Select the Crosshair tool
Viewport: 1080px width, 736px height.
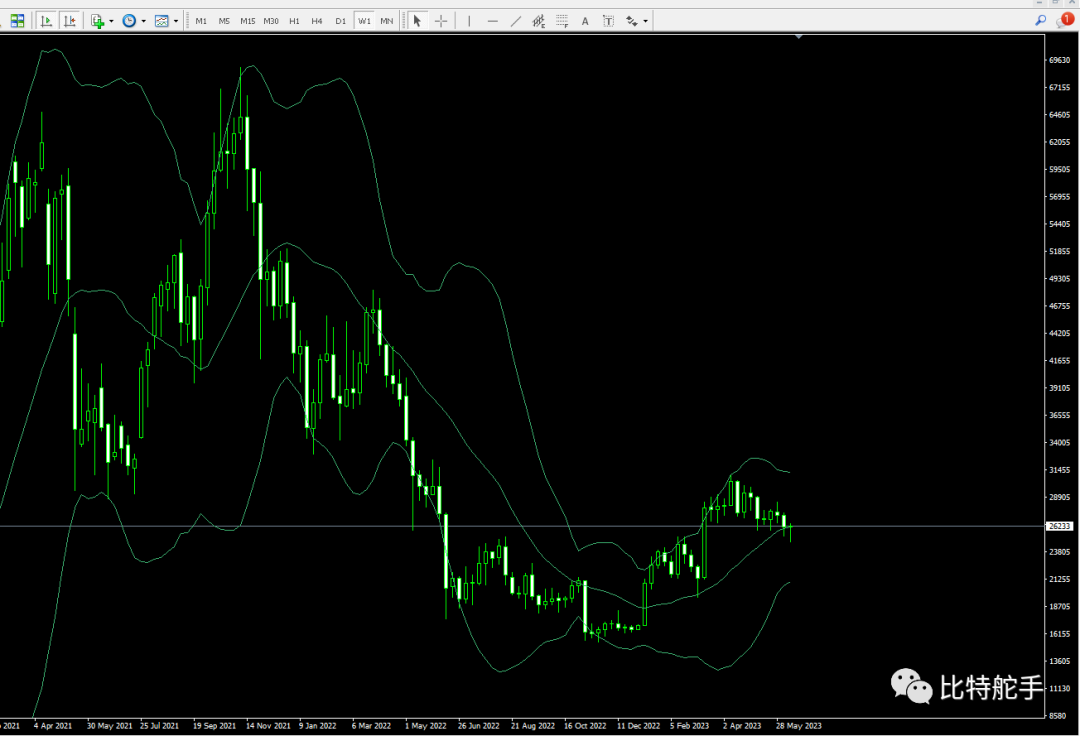click(441, 21)
